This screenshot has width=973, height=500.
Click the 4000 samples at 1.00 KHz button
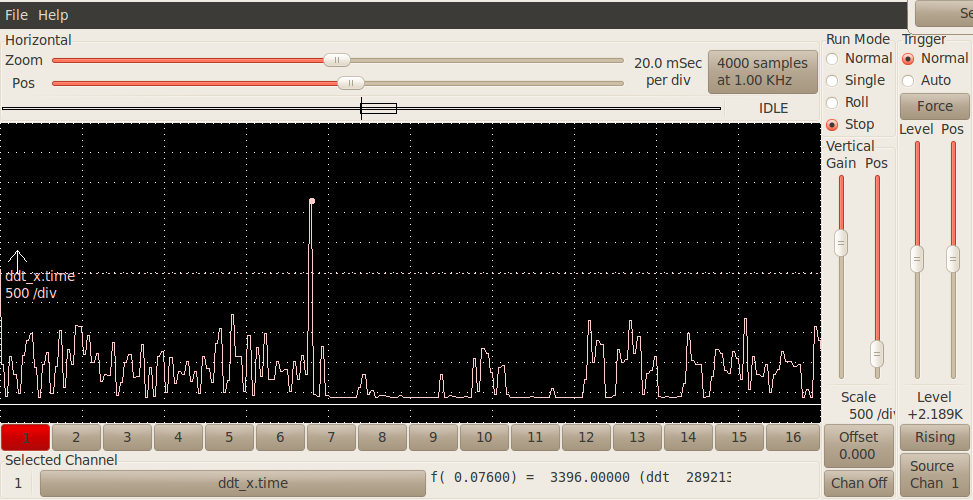(x=762, y=71)
